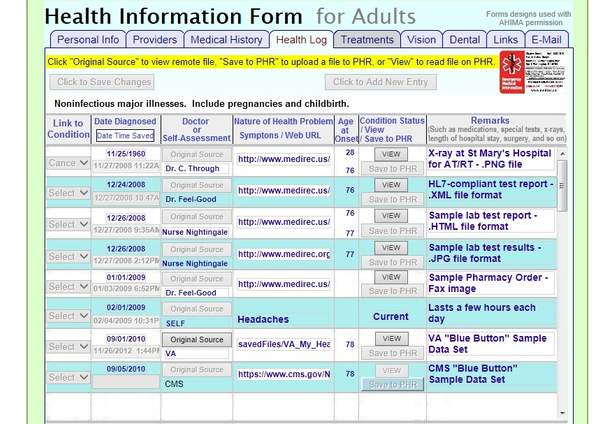The image size is (615, 424).
Task: Click Original Source in the Dr. C. Through row
Action: [x=197, y=155]
